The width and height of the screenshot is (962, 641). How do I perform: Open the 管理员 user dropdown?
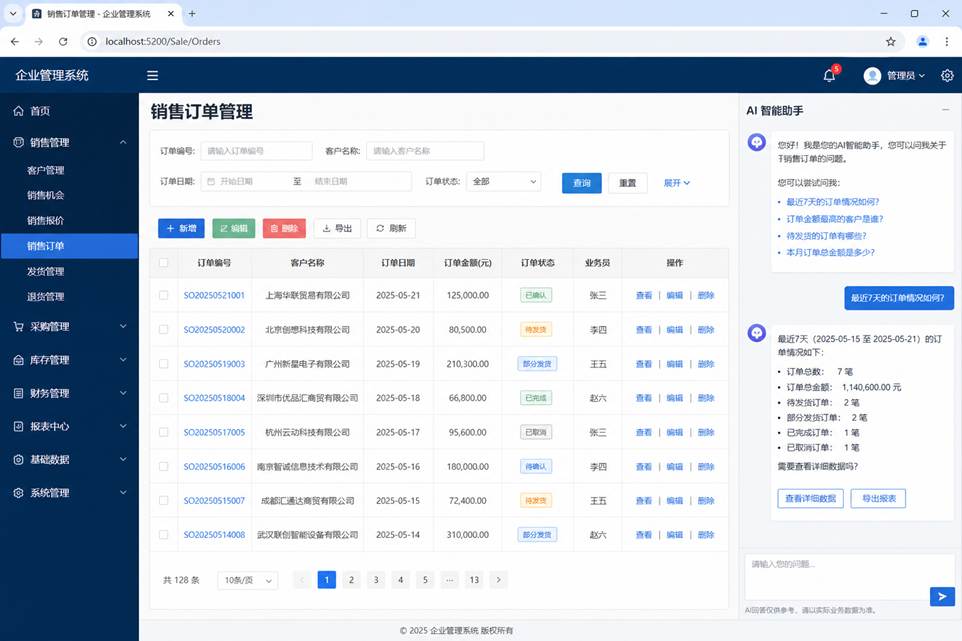point(906,75)
